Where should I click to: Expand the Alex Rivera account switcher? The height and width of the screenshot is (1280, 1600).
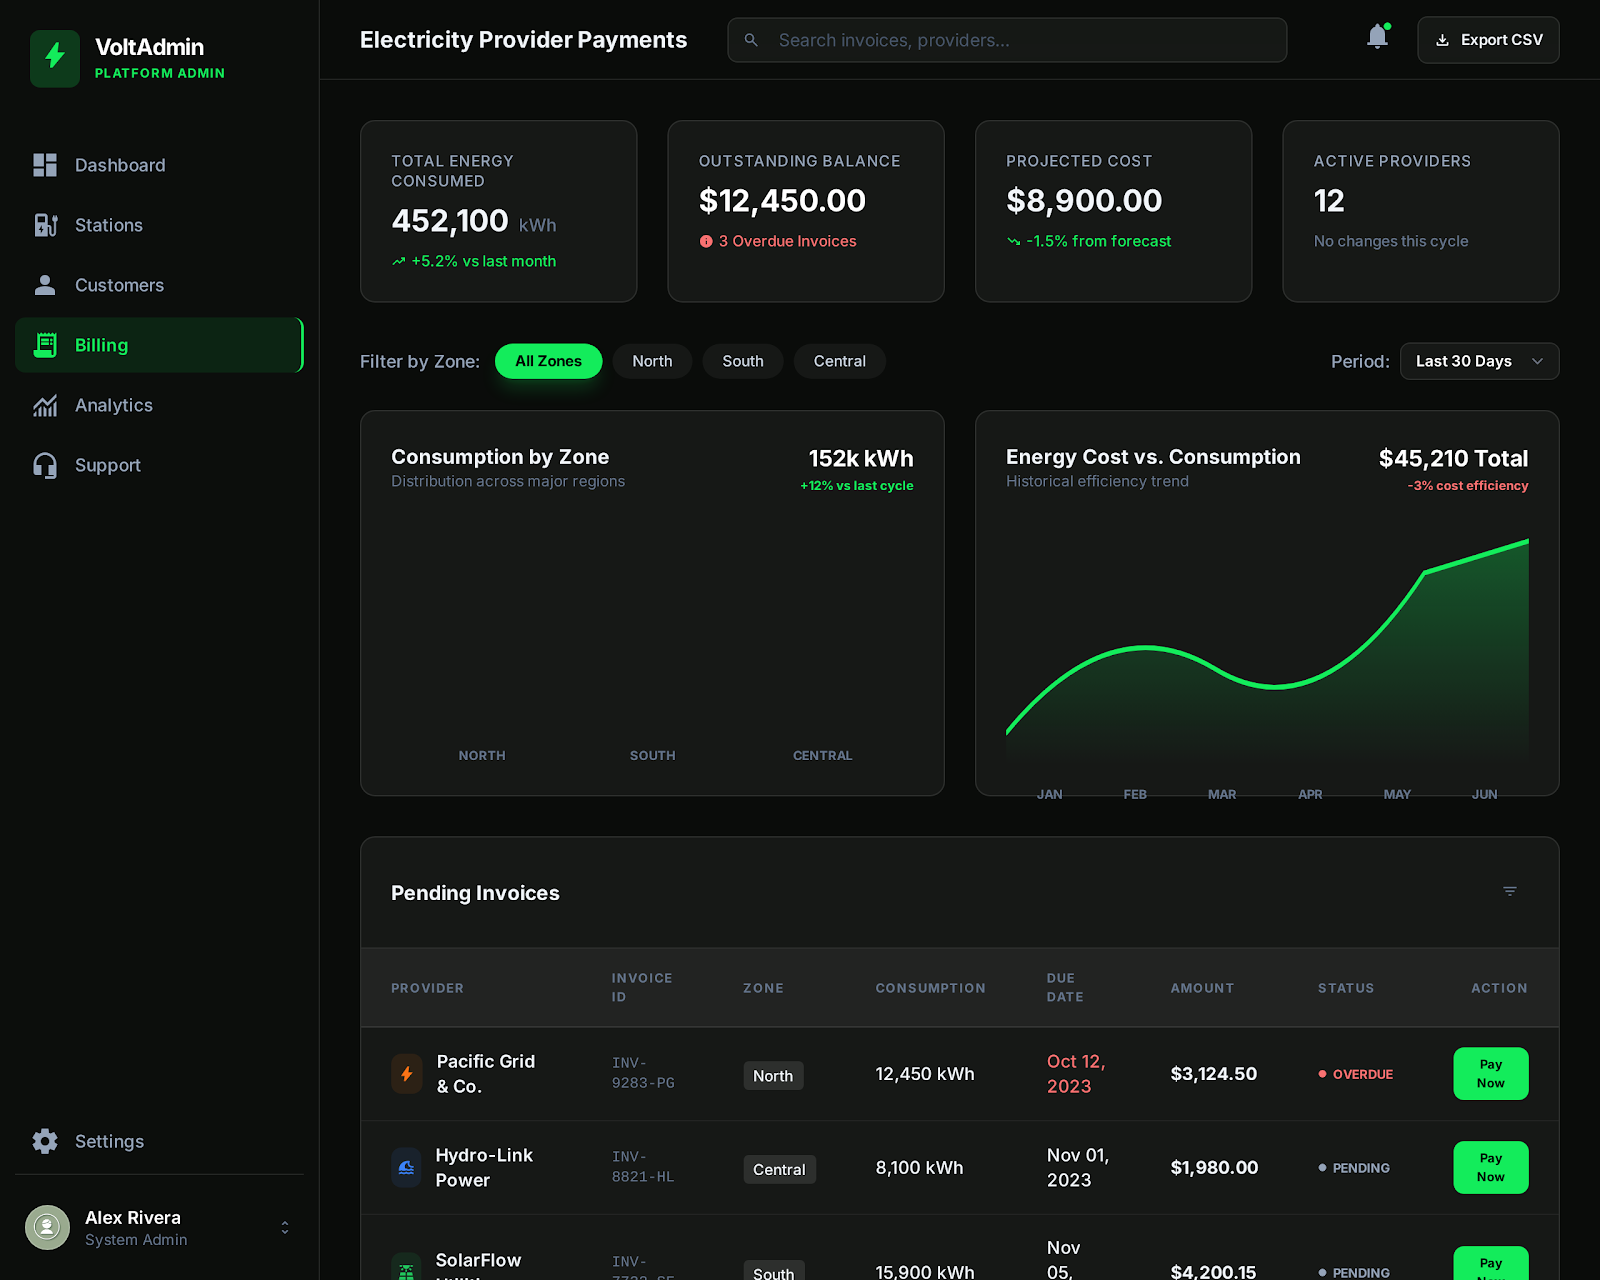click(285, 1227)
